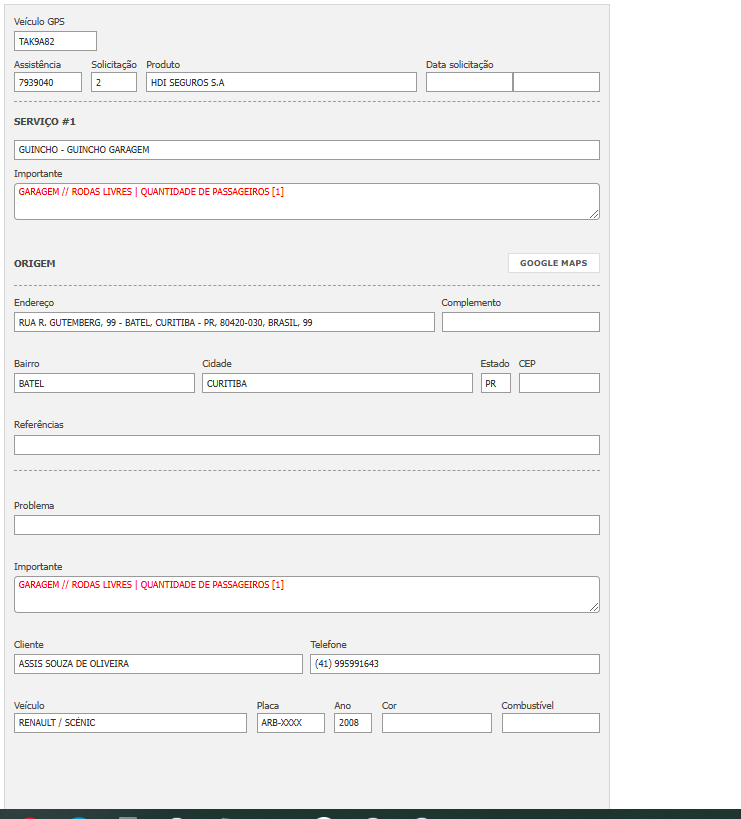
Task: Select the Telefone number field
Action: pyautogui.click(x=454, y=664)
